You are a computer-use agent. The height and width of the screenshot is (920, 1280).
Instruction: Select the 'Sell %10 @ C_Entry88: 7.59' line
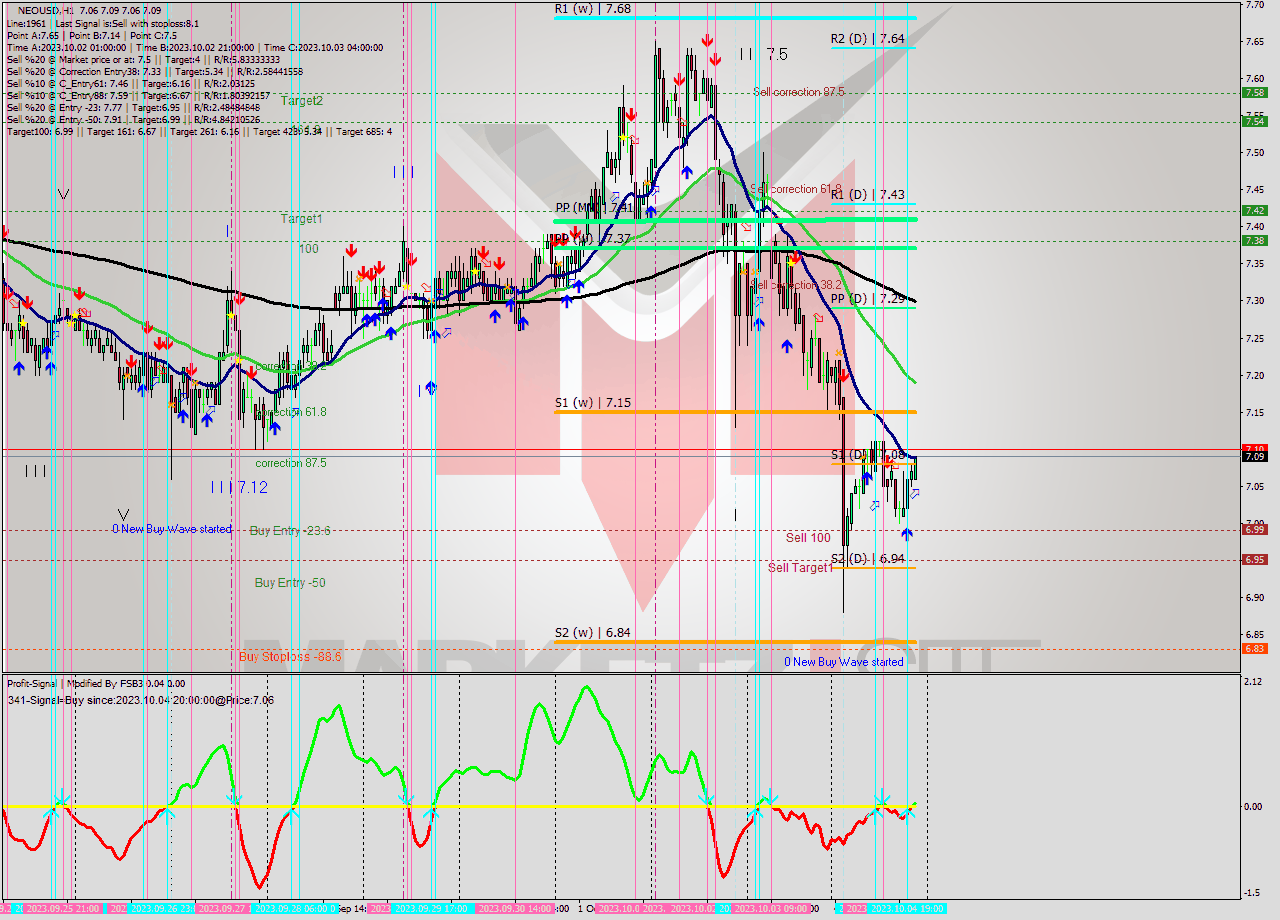[x=138, y=96]
